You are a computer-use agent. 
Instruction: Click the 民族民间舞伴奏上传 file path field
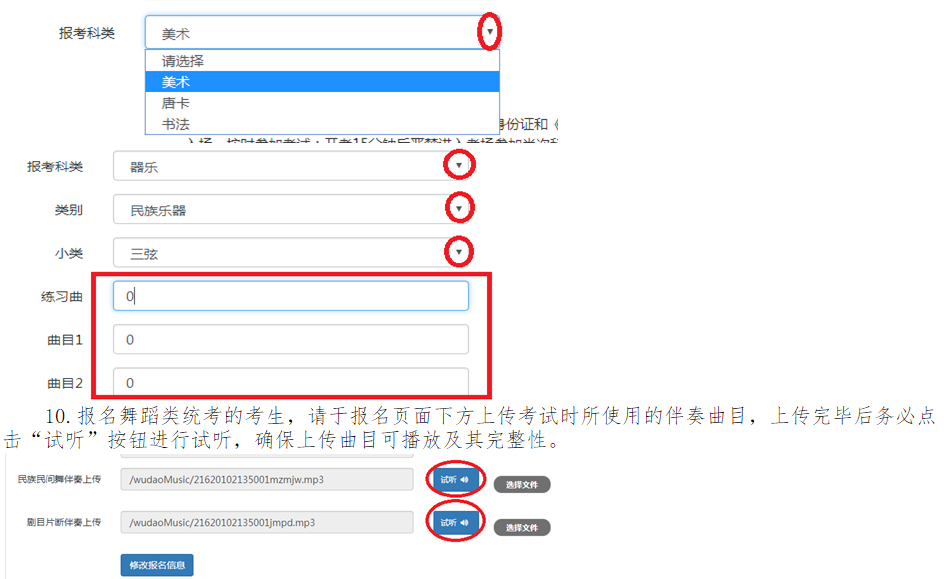coord(266,480)
